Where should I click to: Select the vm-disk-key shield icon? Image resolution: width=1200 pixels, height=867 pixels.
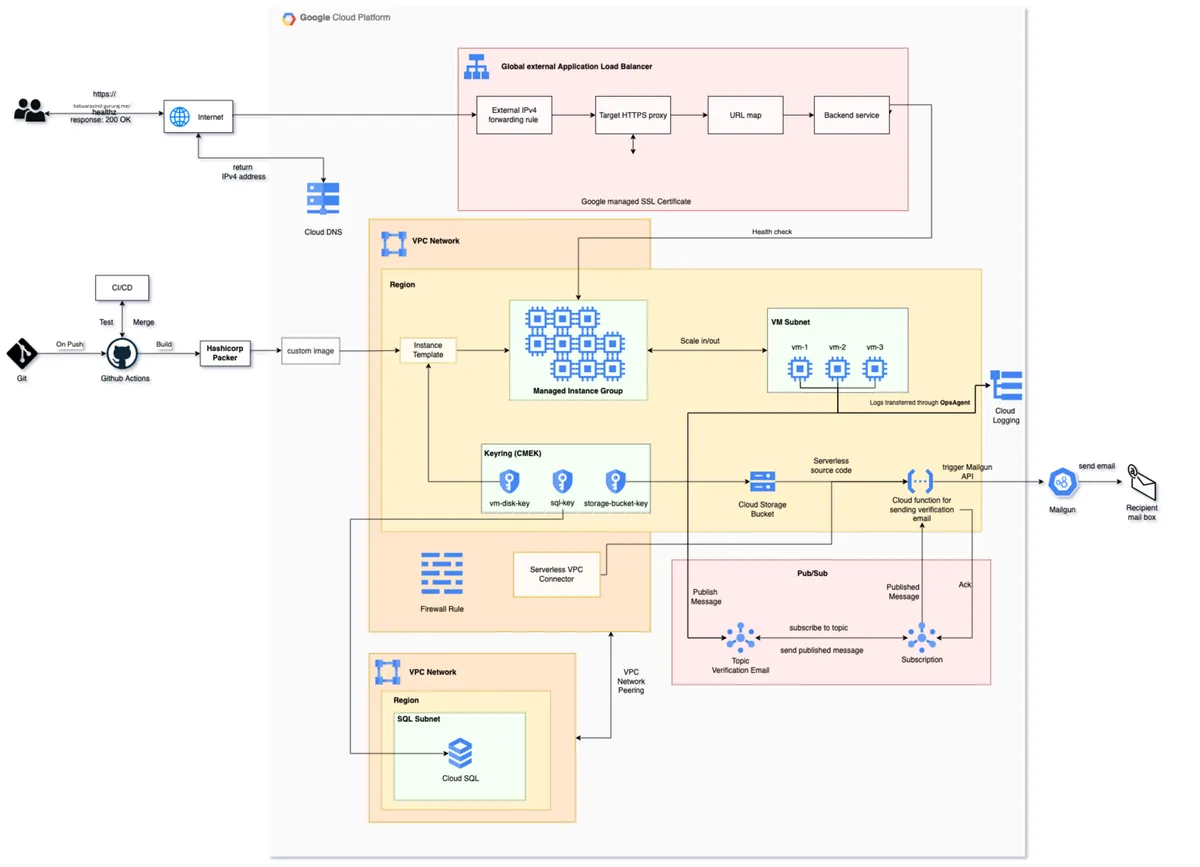(x=509, y=481)
